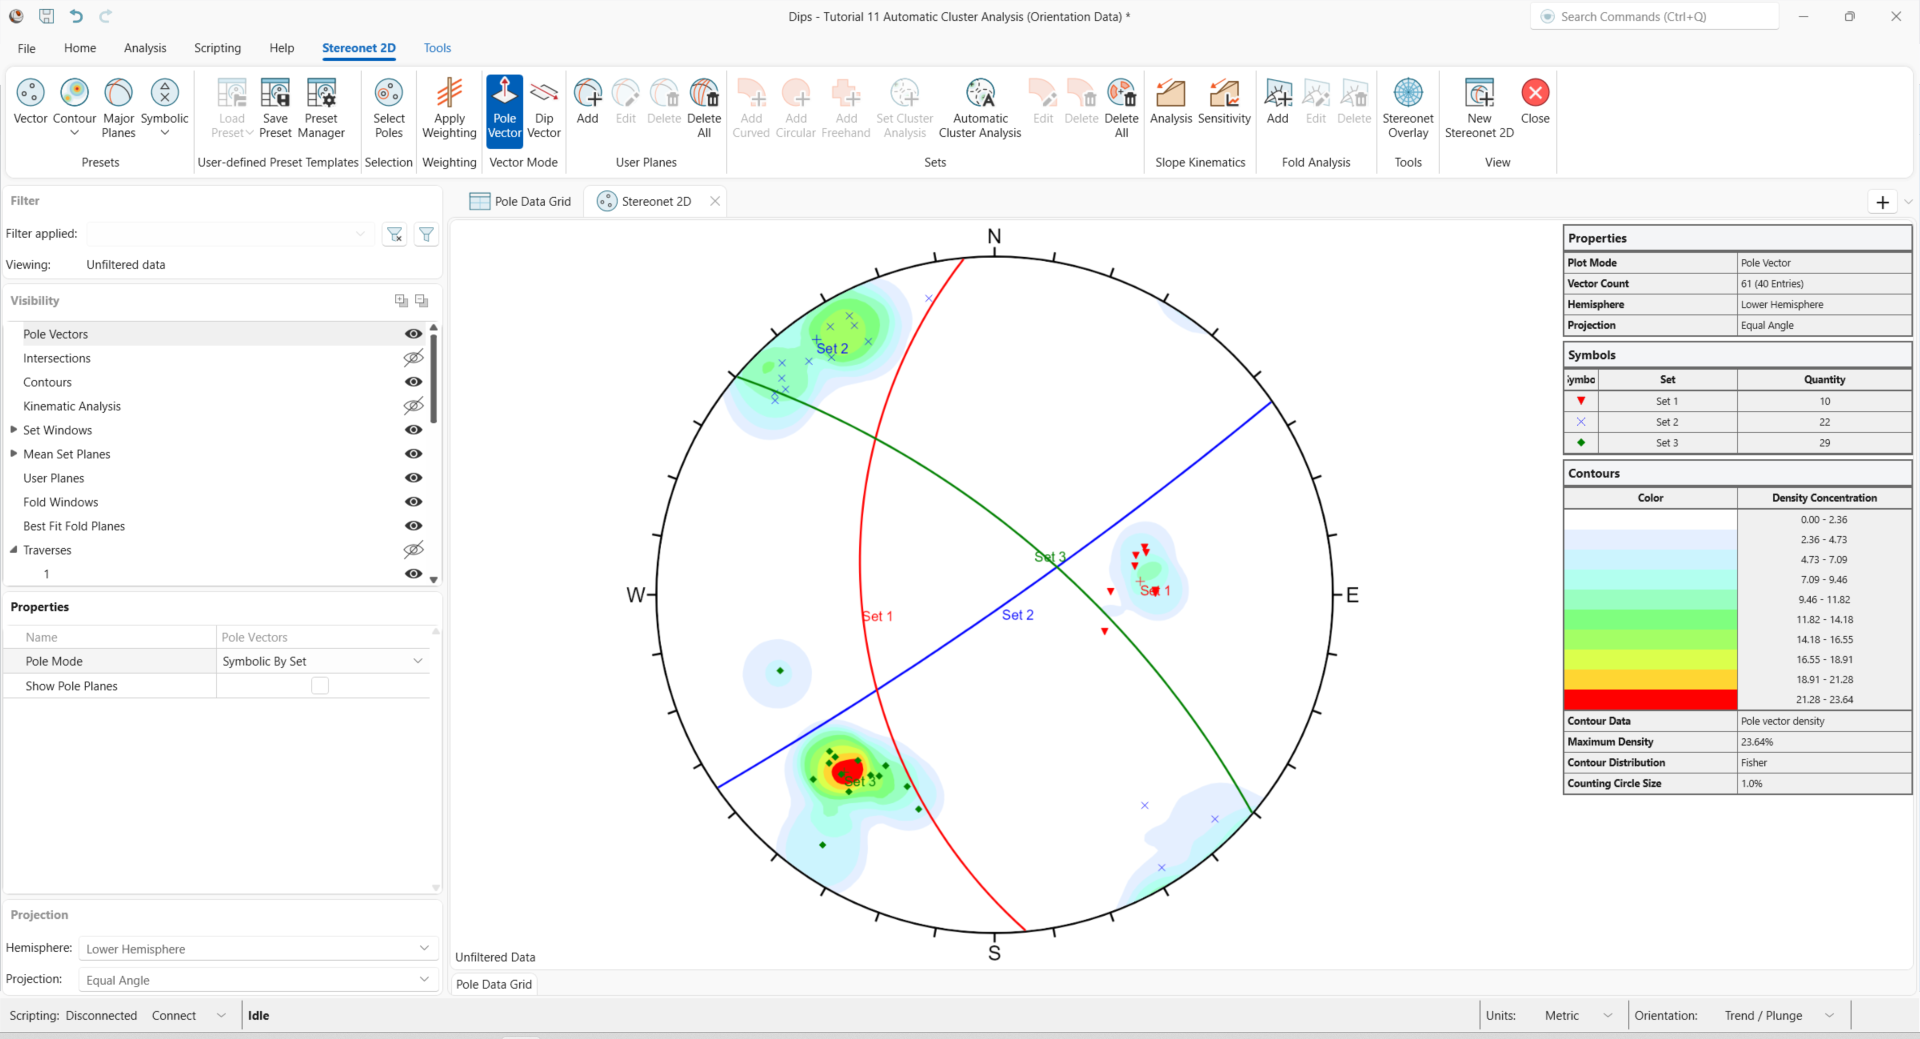This screenshot has width=1920, height=1039.
Task: Click the Save Preset icon
Action: (275, 108)
